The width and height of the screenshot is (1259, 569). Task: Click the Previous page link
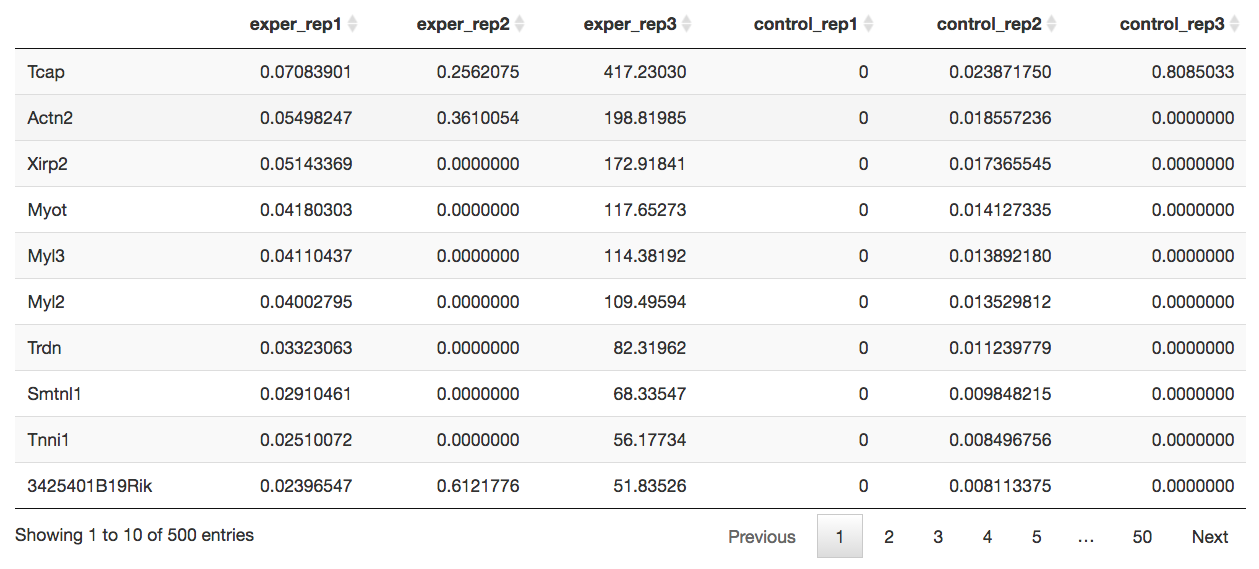(762, 537)
